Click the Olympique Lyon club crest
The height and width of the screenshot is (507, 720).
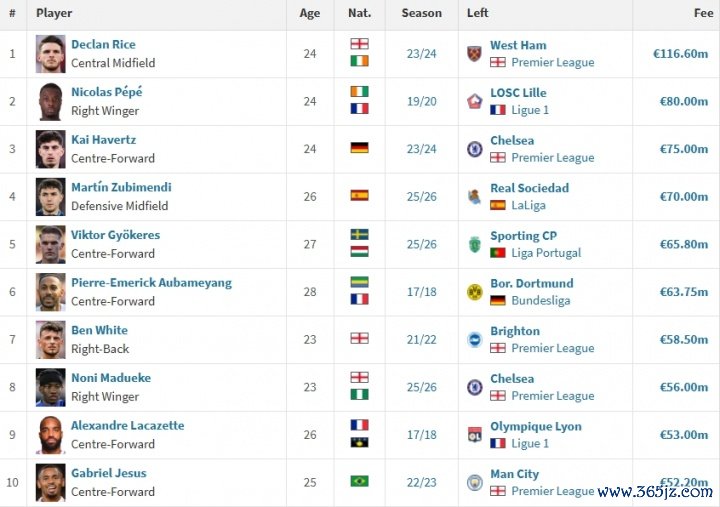click(x=474, y=435)
